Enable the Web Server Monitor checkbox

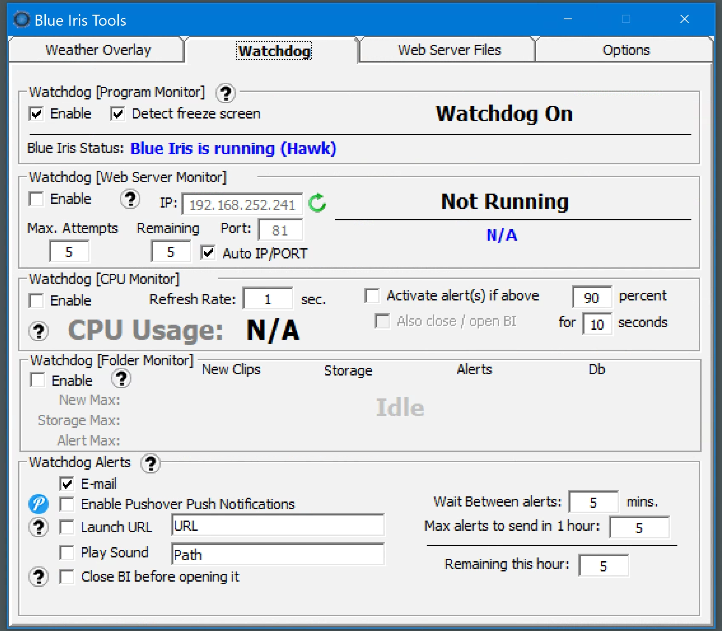(36, 199)
